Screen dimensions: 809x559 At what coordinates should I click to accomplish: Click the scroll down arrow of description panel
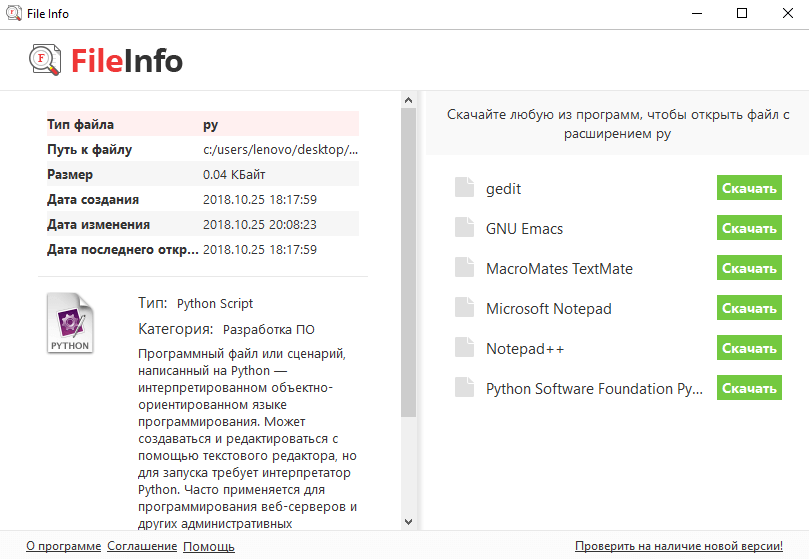click(408, 521)
